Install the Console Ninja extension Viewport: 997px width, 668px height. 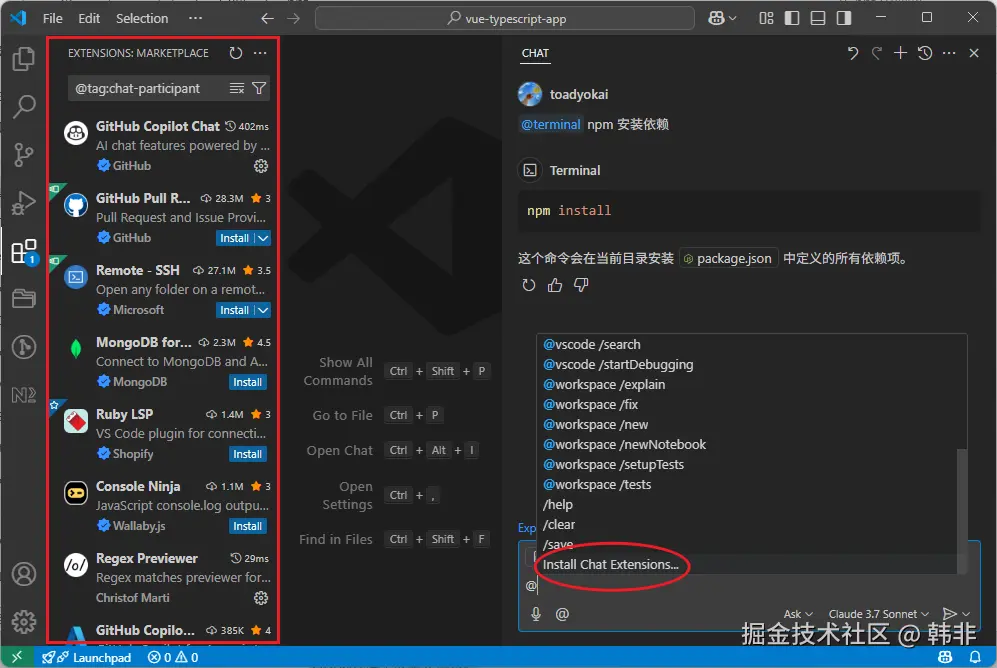point(247,526)
